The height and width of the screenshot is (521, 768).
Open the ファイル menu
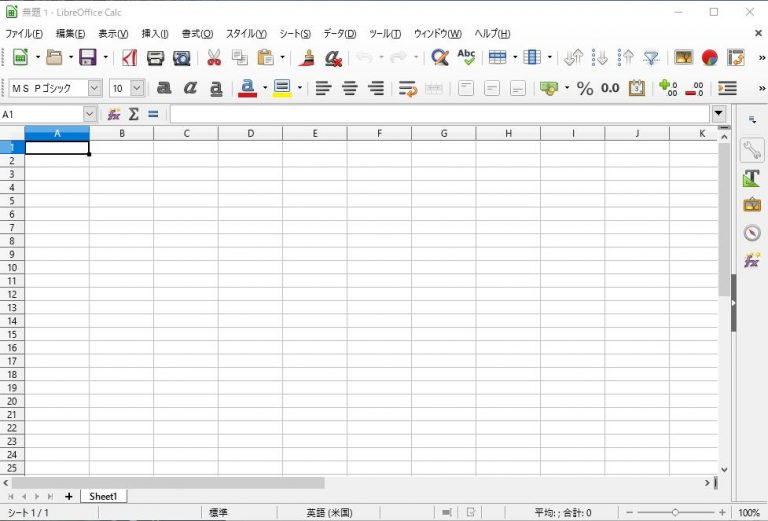coord(24,34)
